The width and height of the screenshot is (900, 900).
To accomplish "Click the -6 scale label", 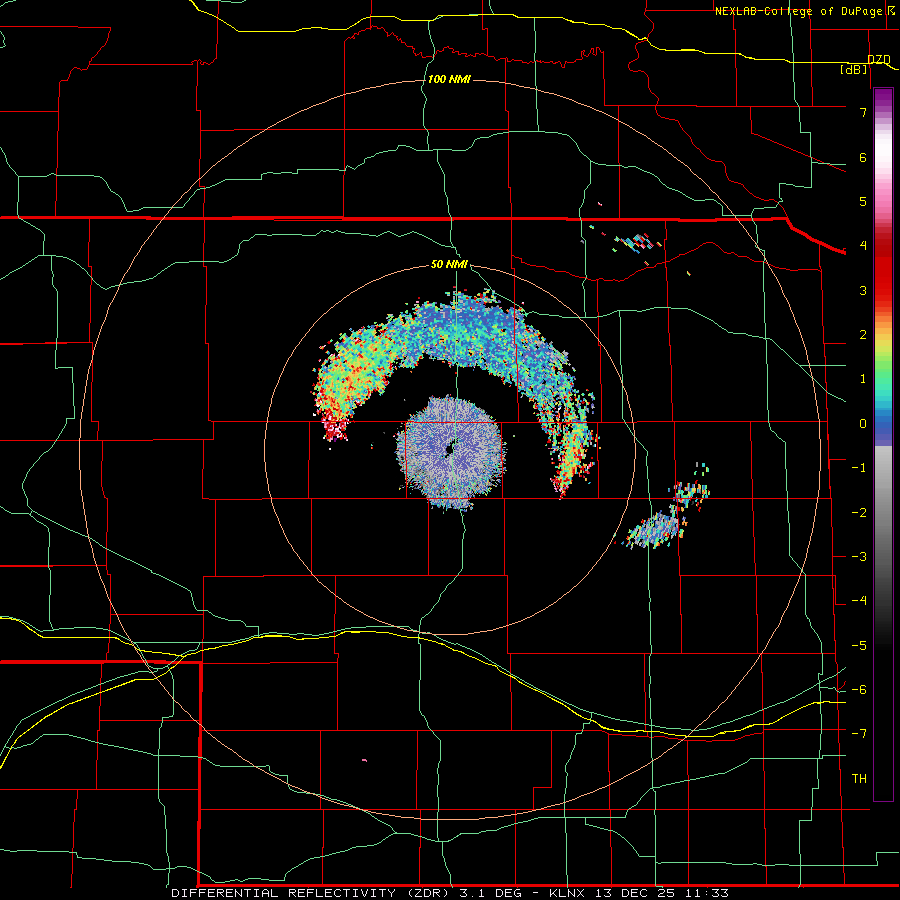I will point(859,690).
